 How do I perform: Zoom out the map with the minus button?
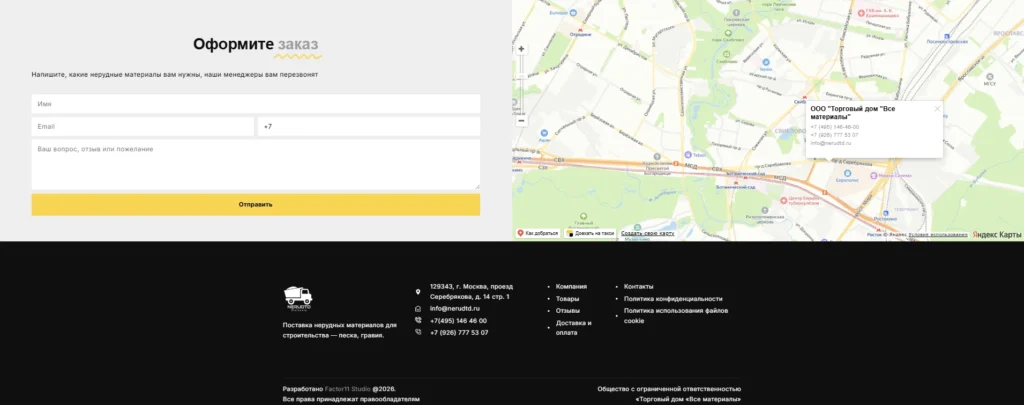521,121
